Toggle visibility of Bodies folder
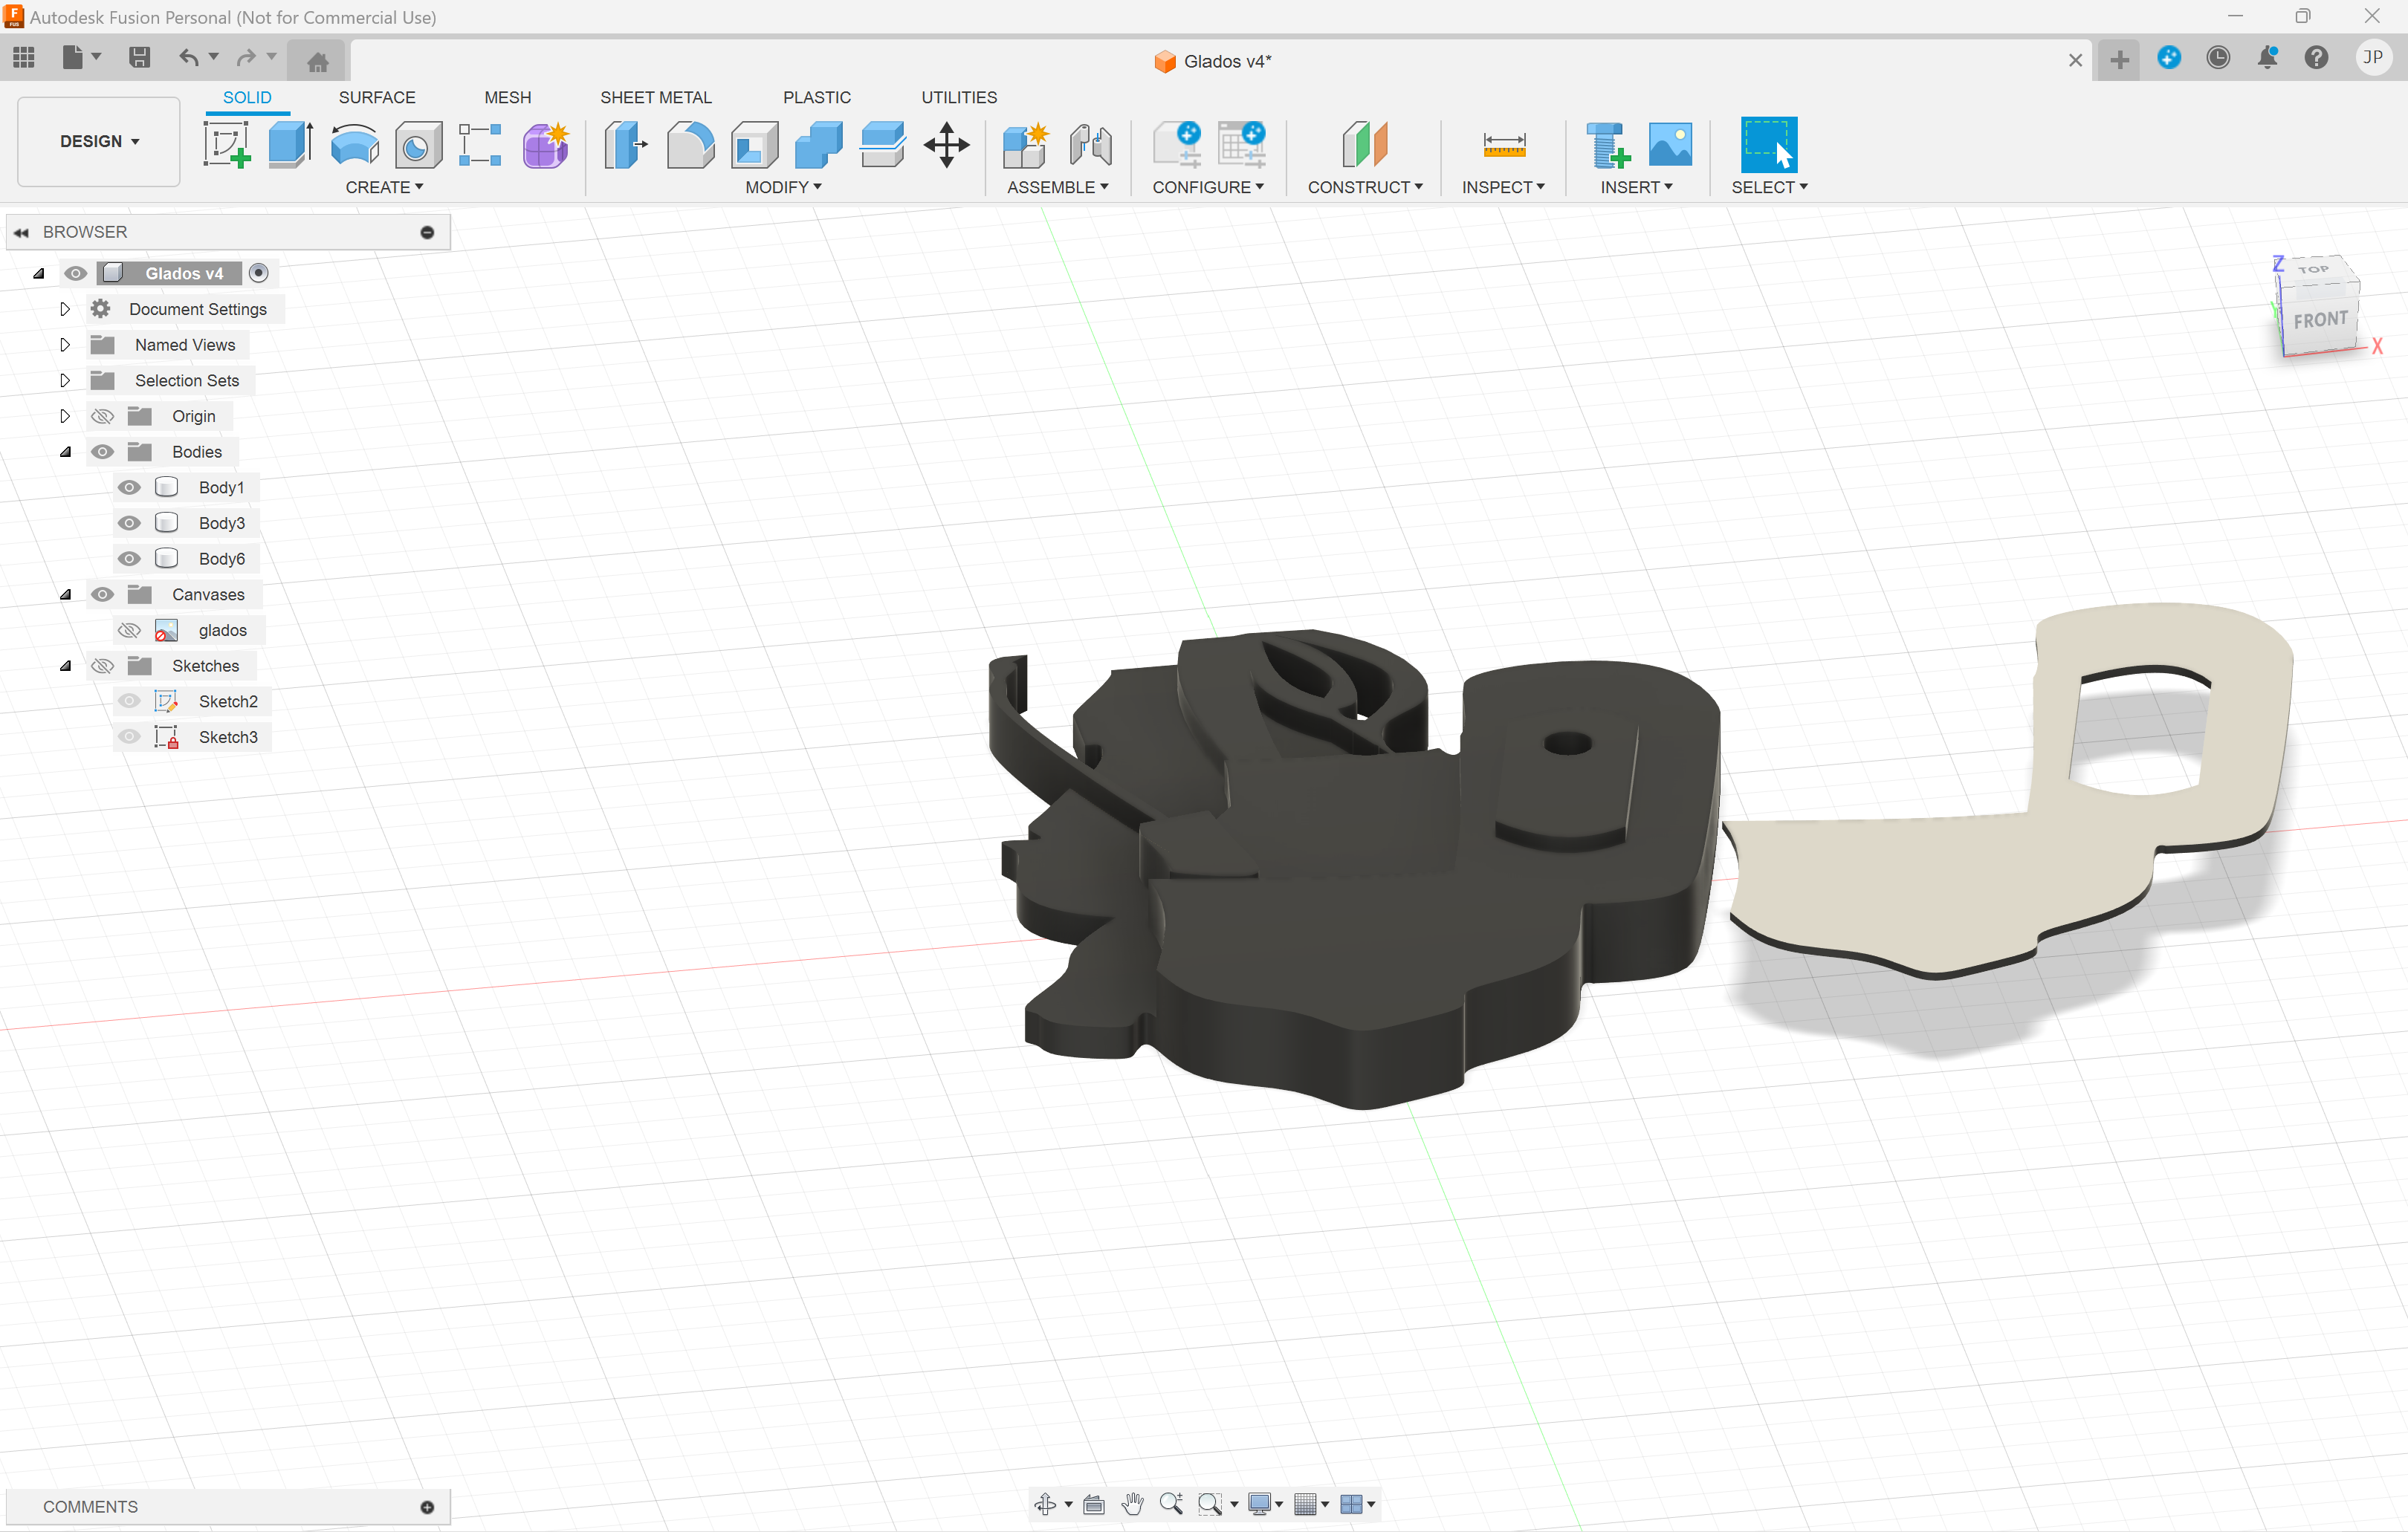The image size is (2408, 1532). point(102,452)
